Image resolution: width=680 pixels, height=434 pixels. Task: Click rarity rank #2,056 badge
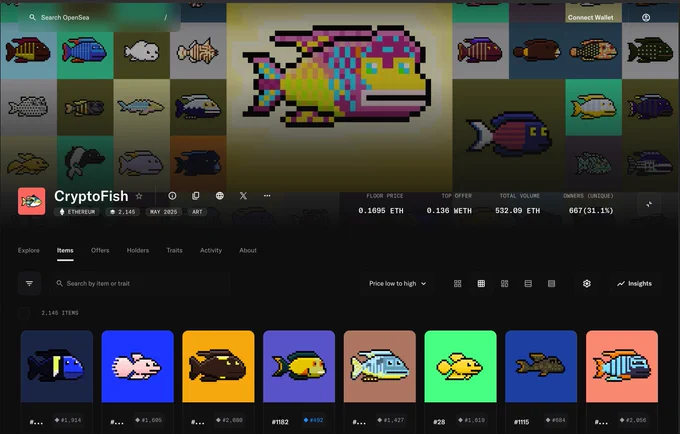pyautogui.click(x=633, y=420)
